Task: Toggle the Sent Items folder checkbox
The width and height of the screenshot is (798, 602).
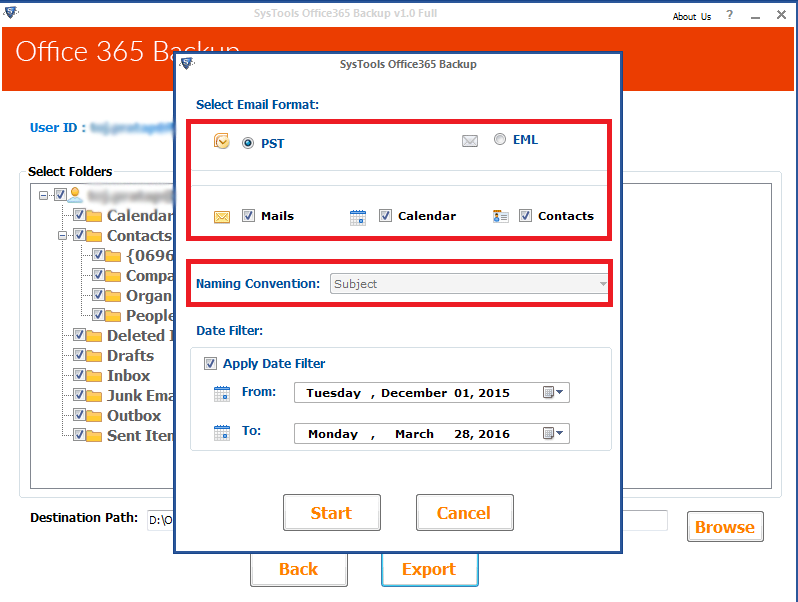Action: pyautogui.click(x=79, y=435)
